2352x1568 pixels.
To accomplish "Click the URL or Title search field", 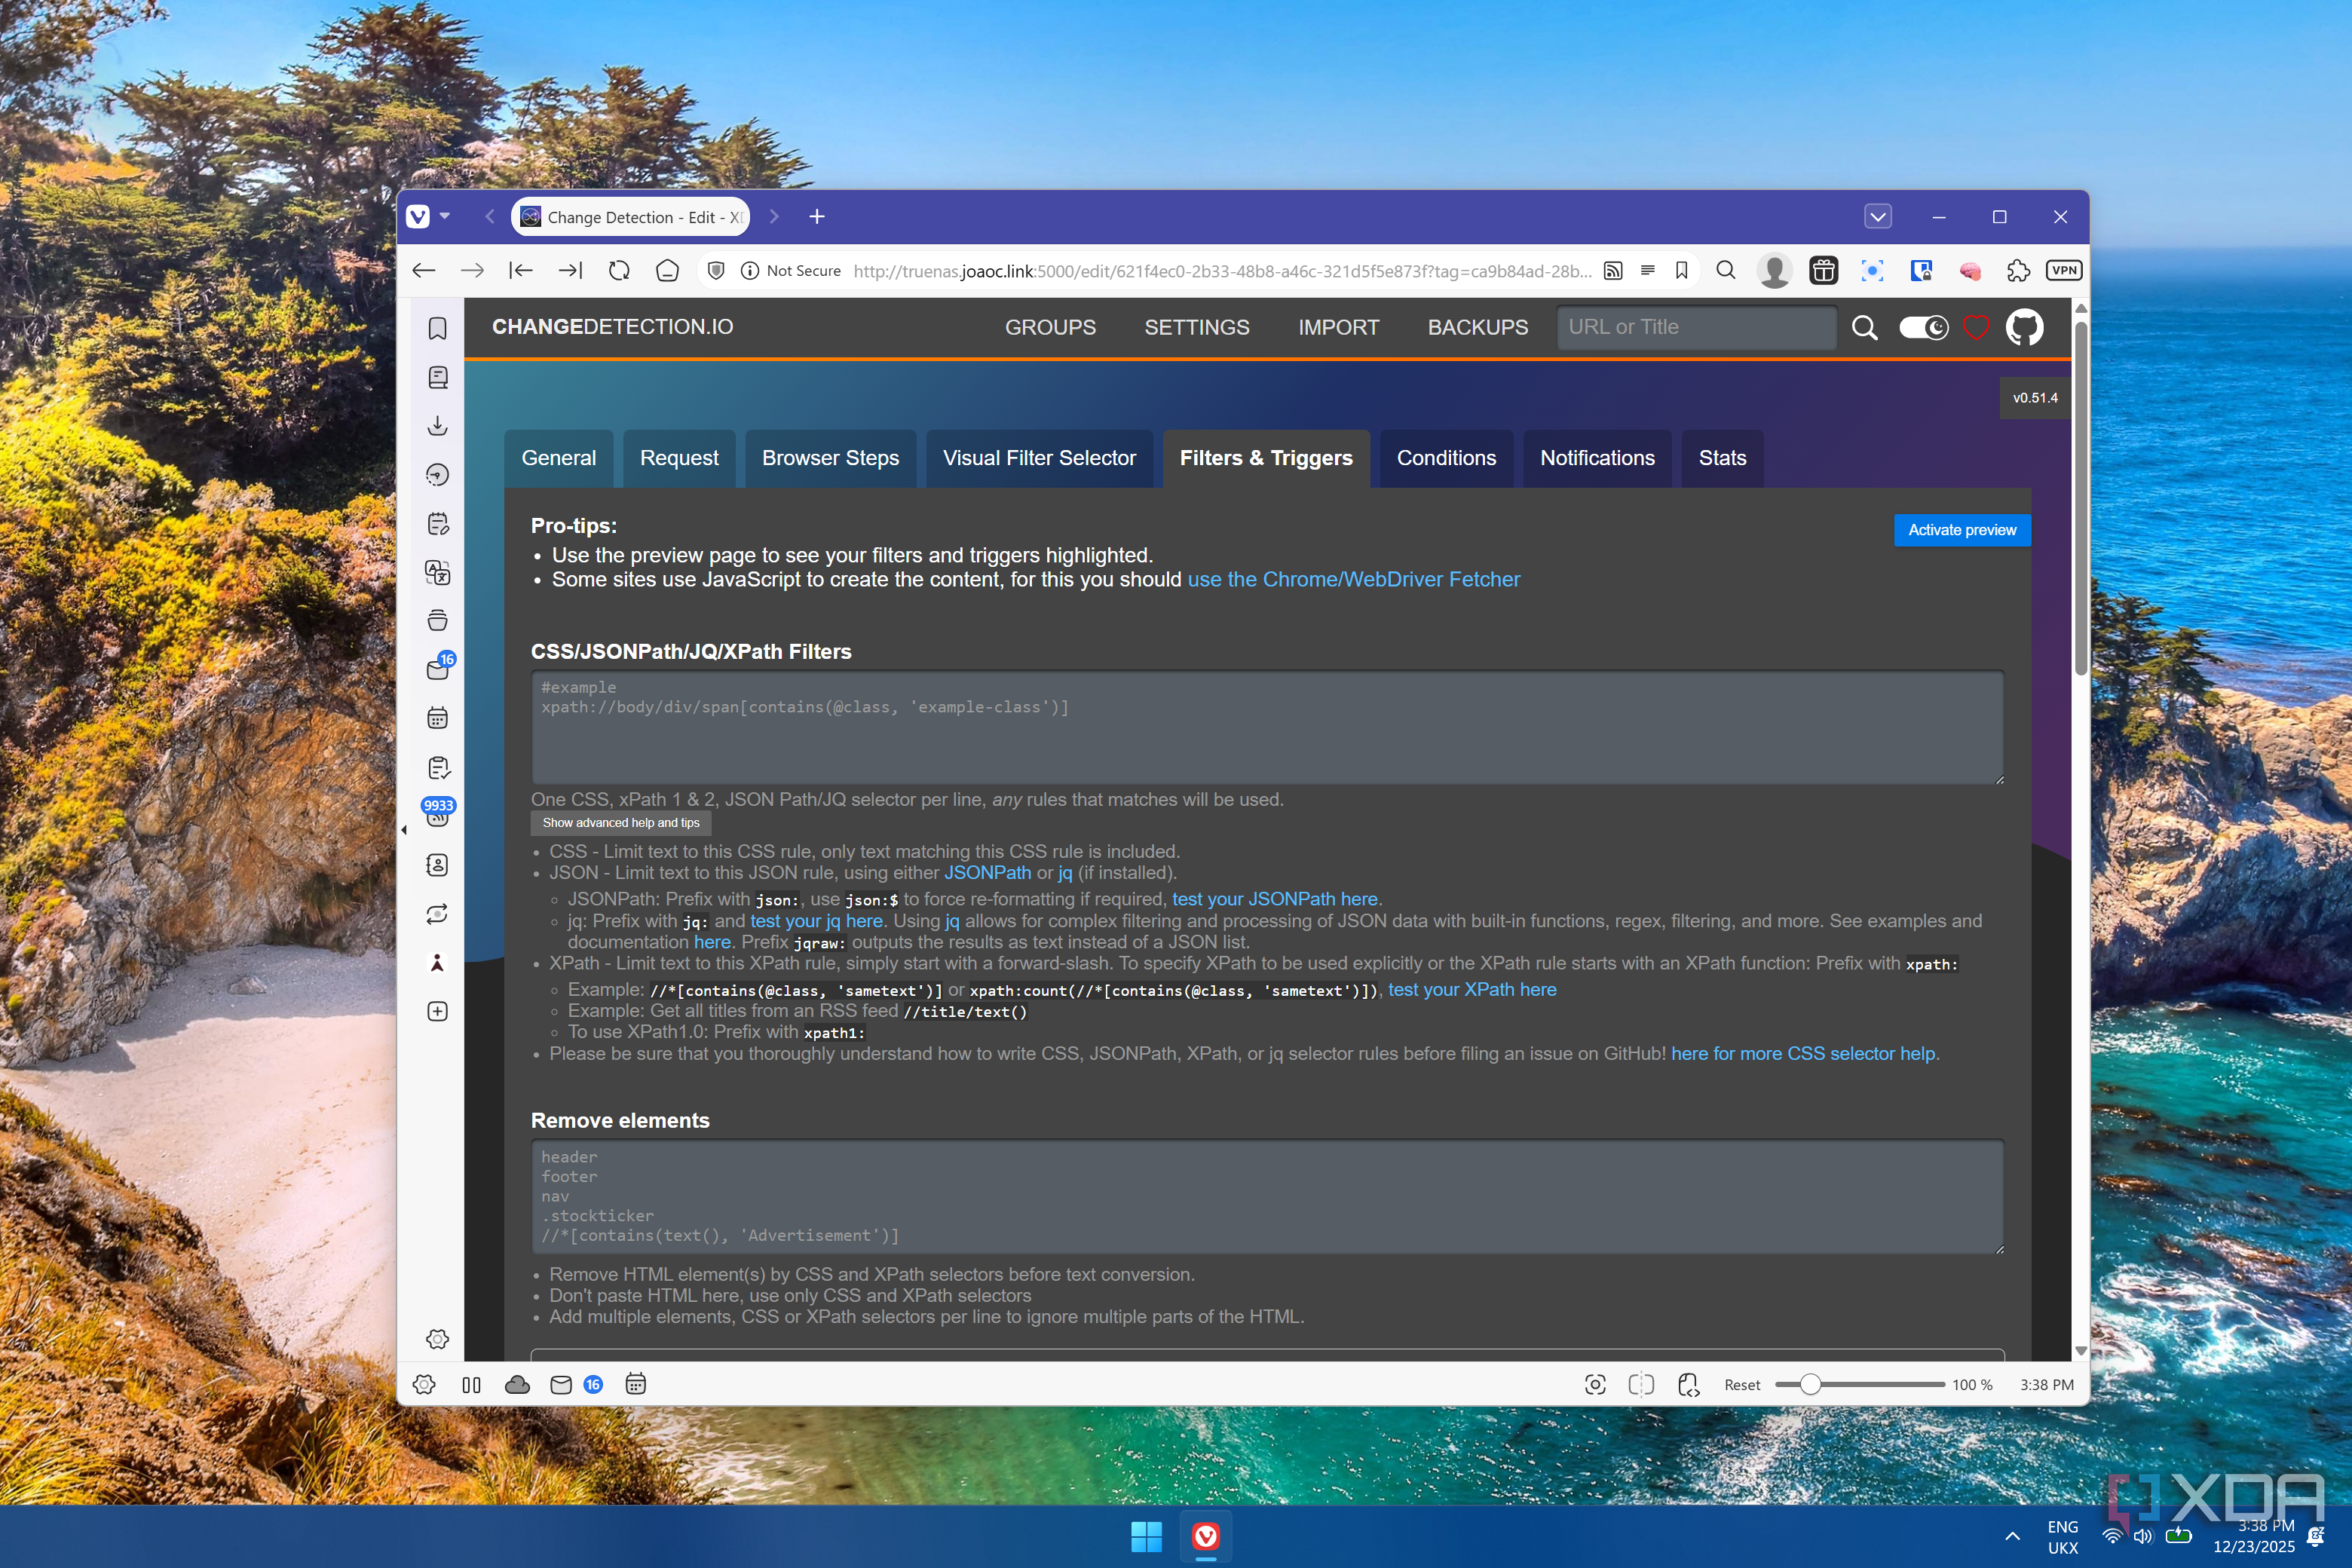I will coord(1696,327).
